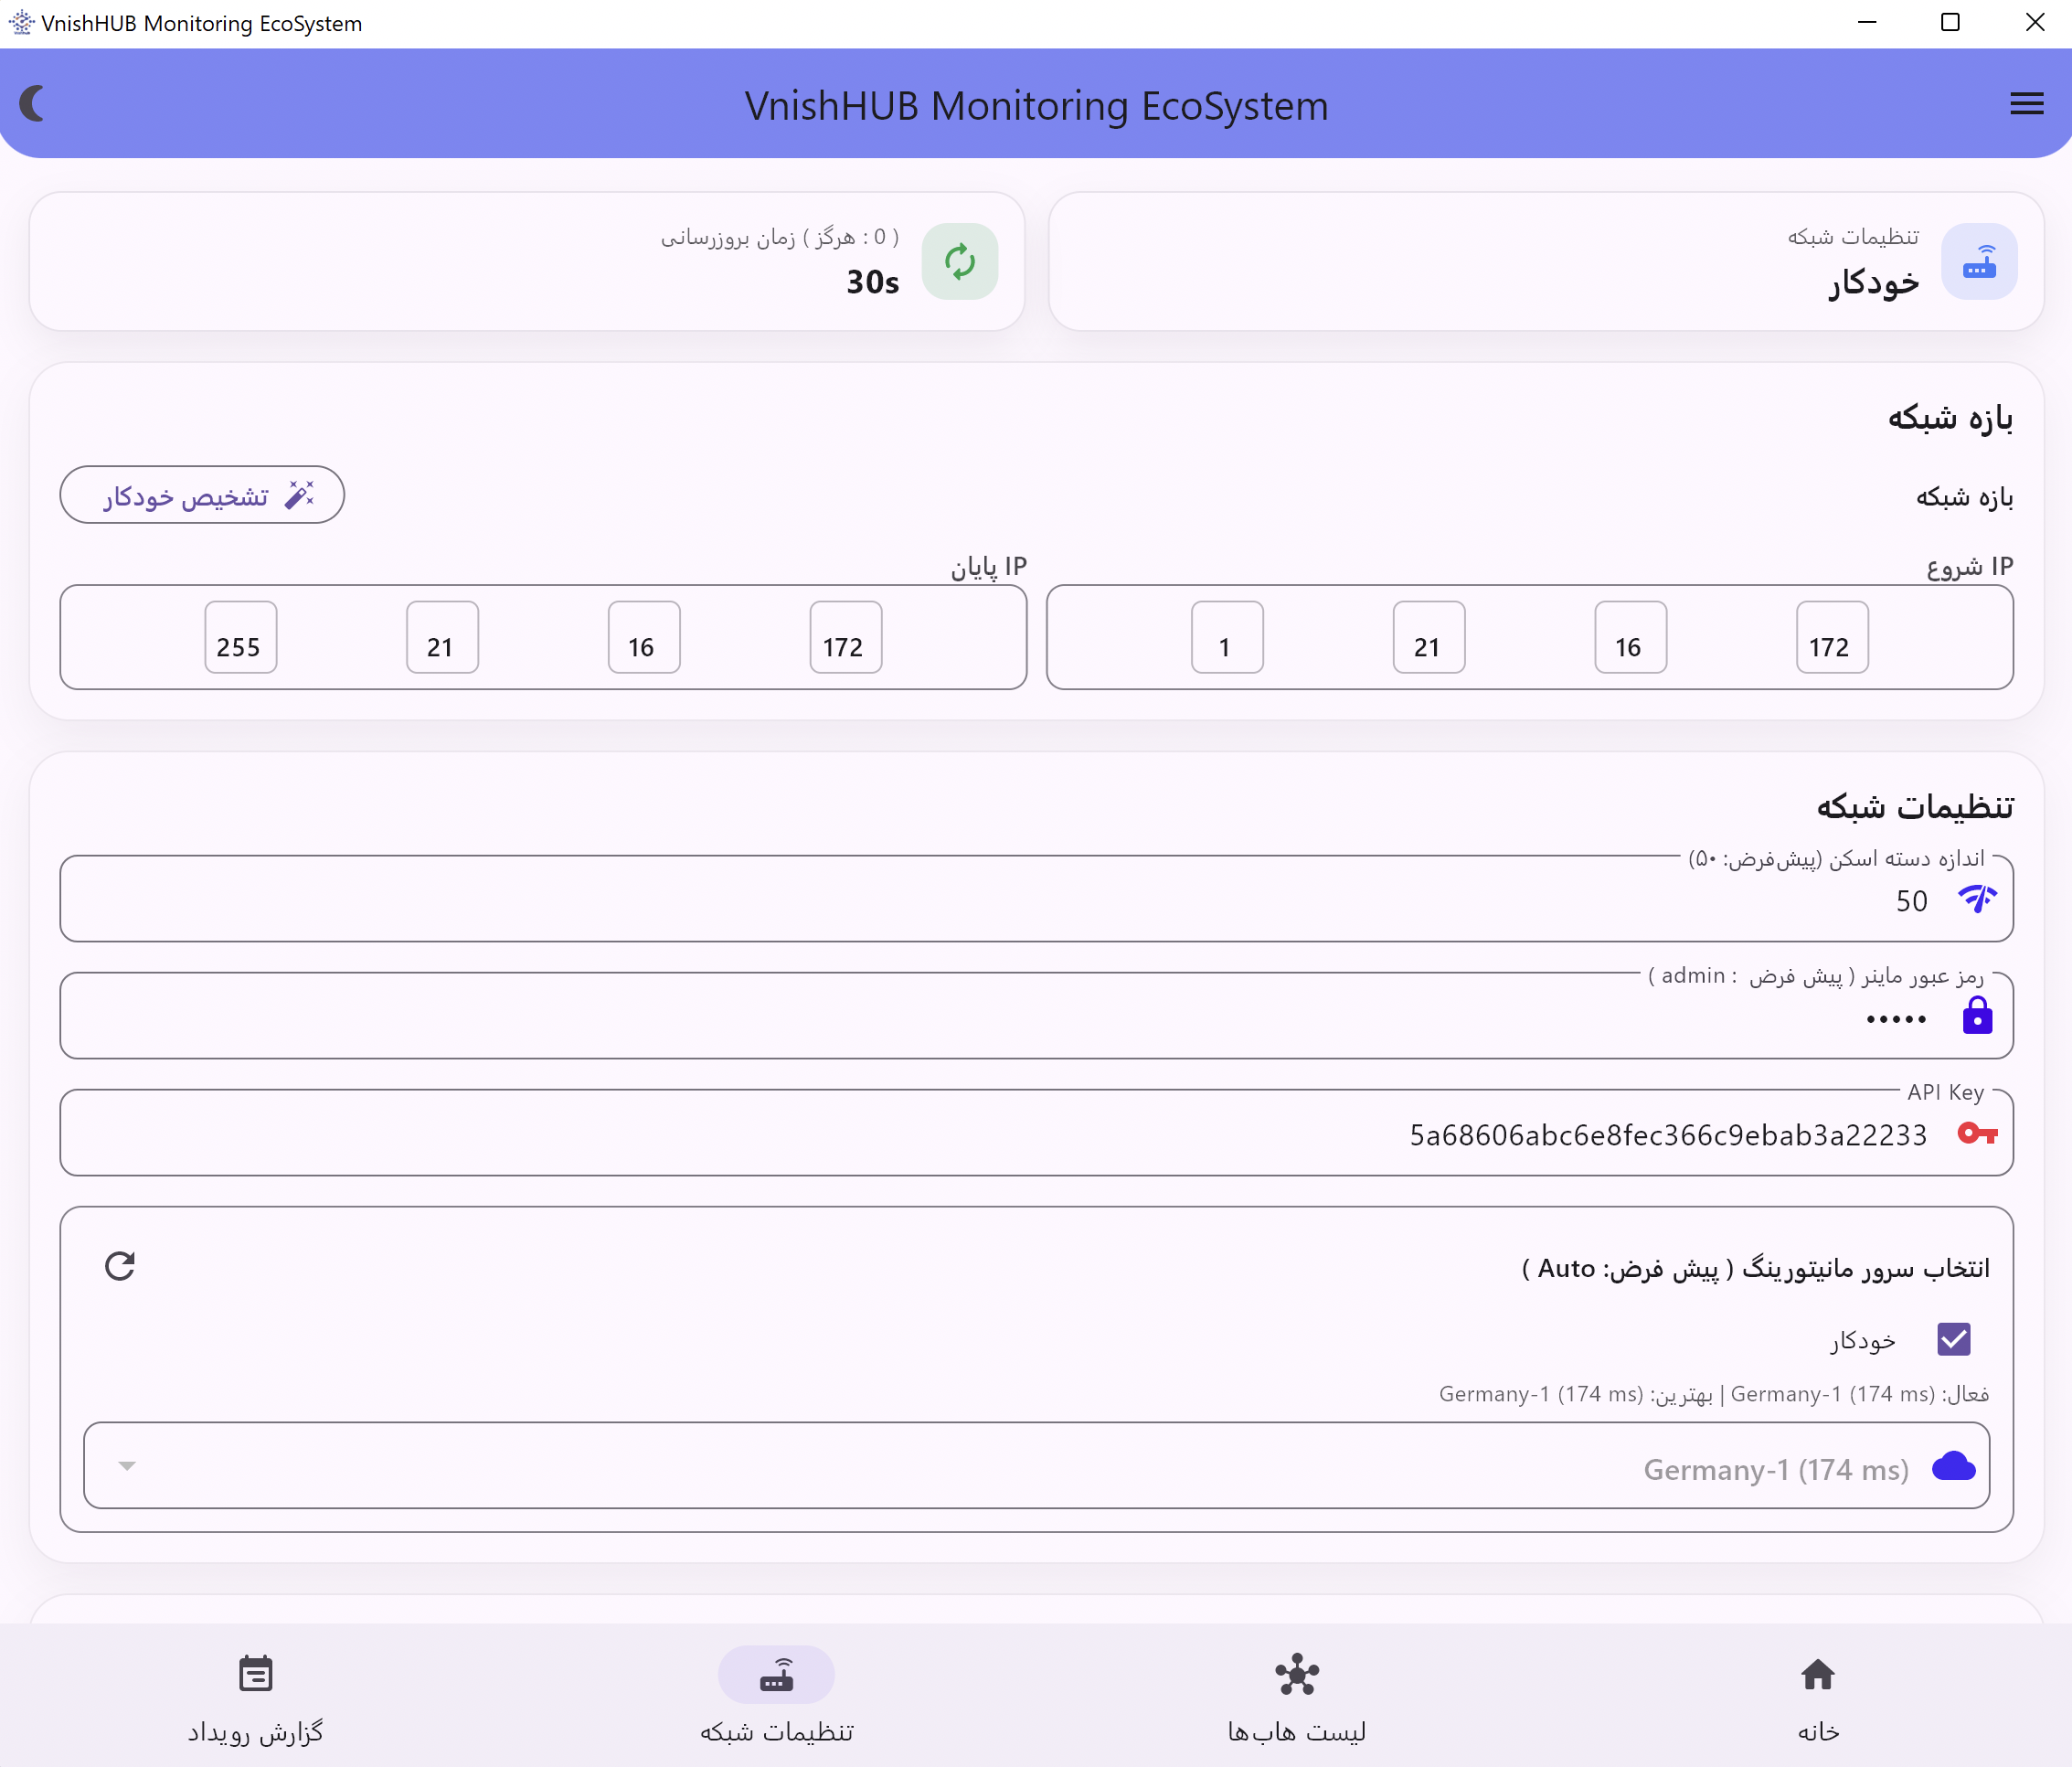Screen dimensions: 2072x1767
Task: Open the Germany-1 (174 ms) server selector
Action: [x=1036, y=1466]
